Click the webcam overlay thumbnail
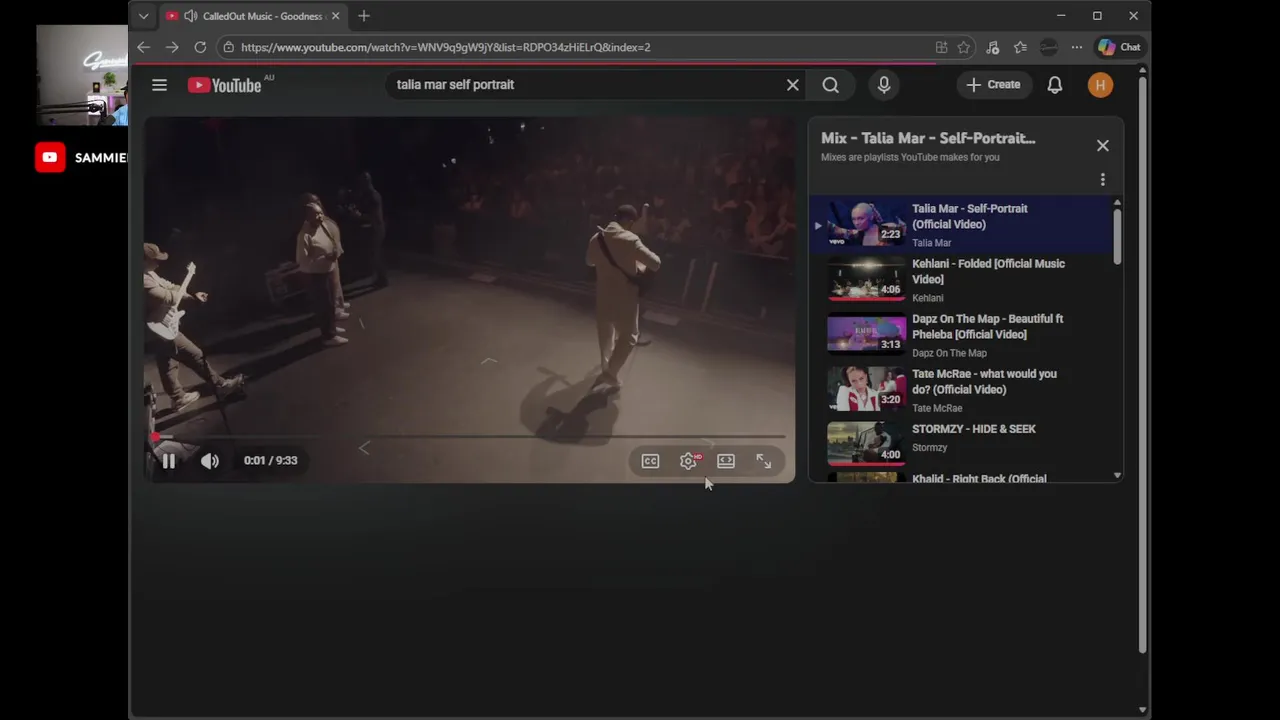 (82, 75)
